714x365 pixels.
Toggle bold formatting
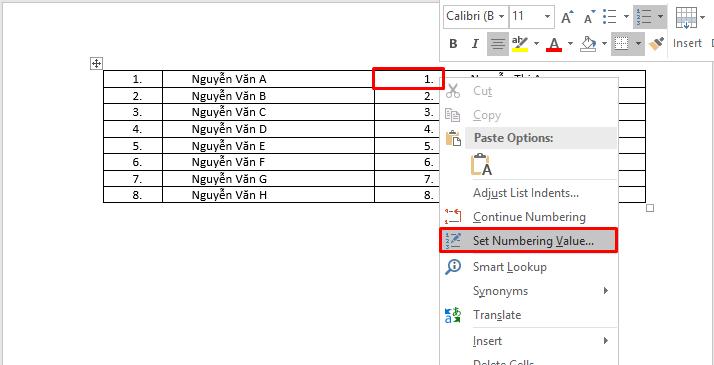[453, 44]
